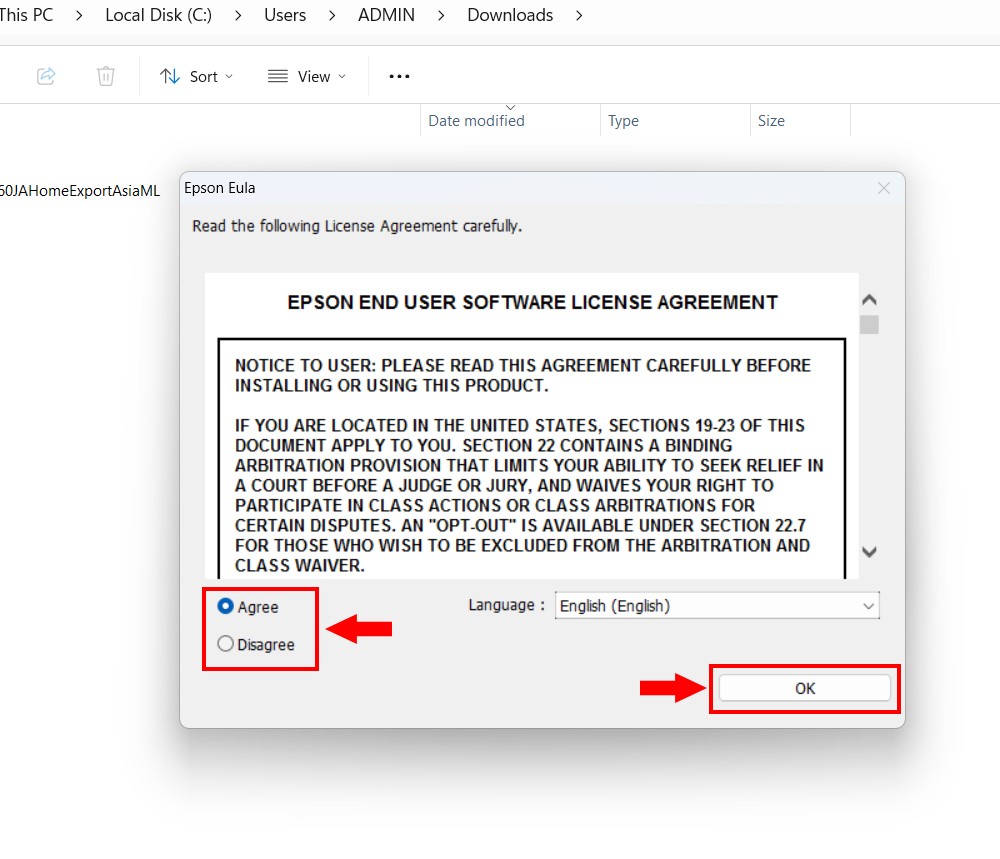Go to Local Disk (C:) in breadcrumb

coord(159,15)
